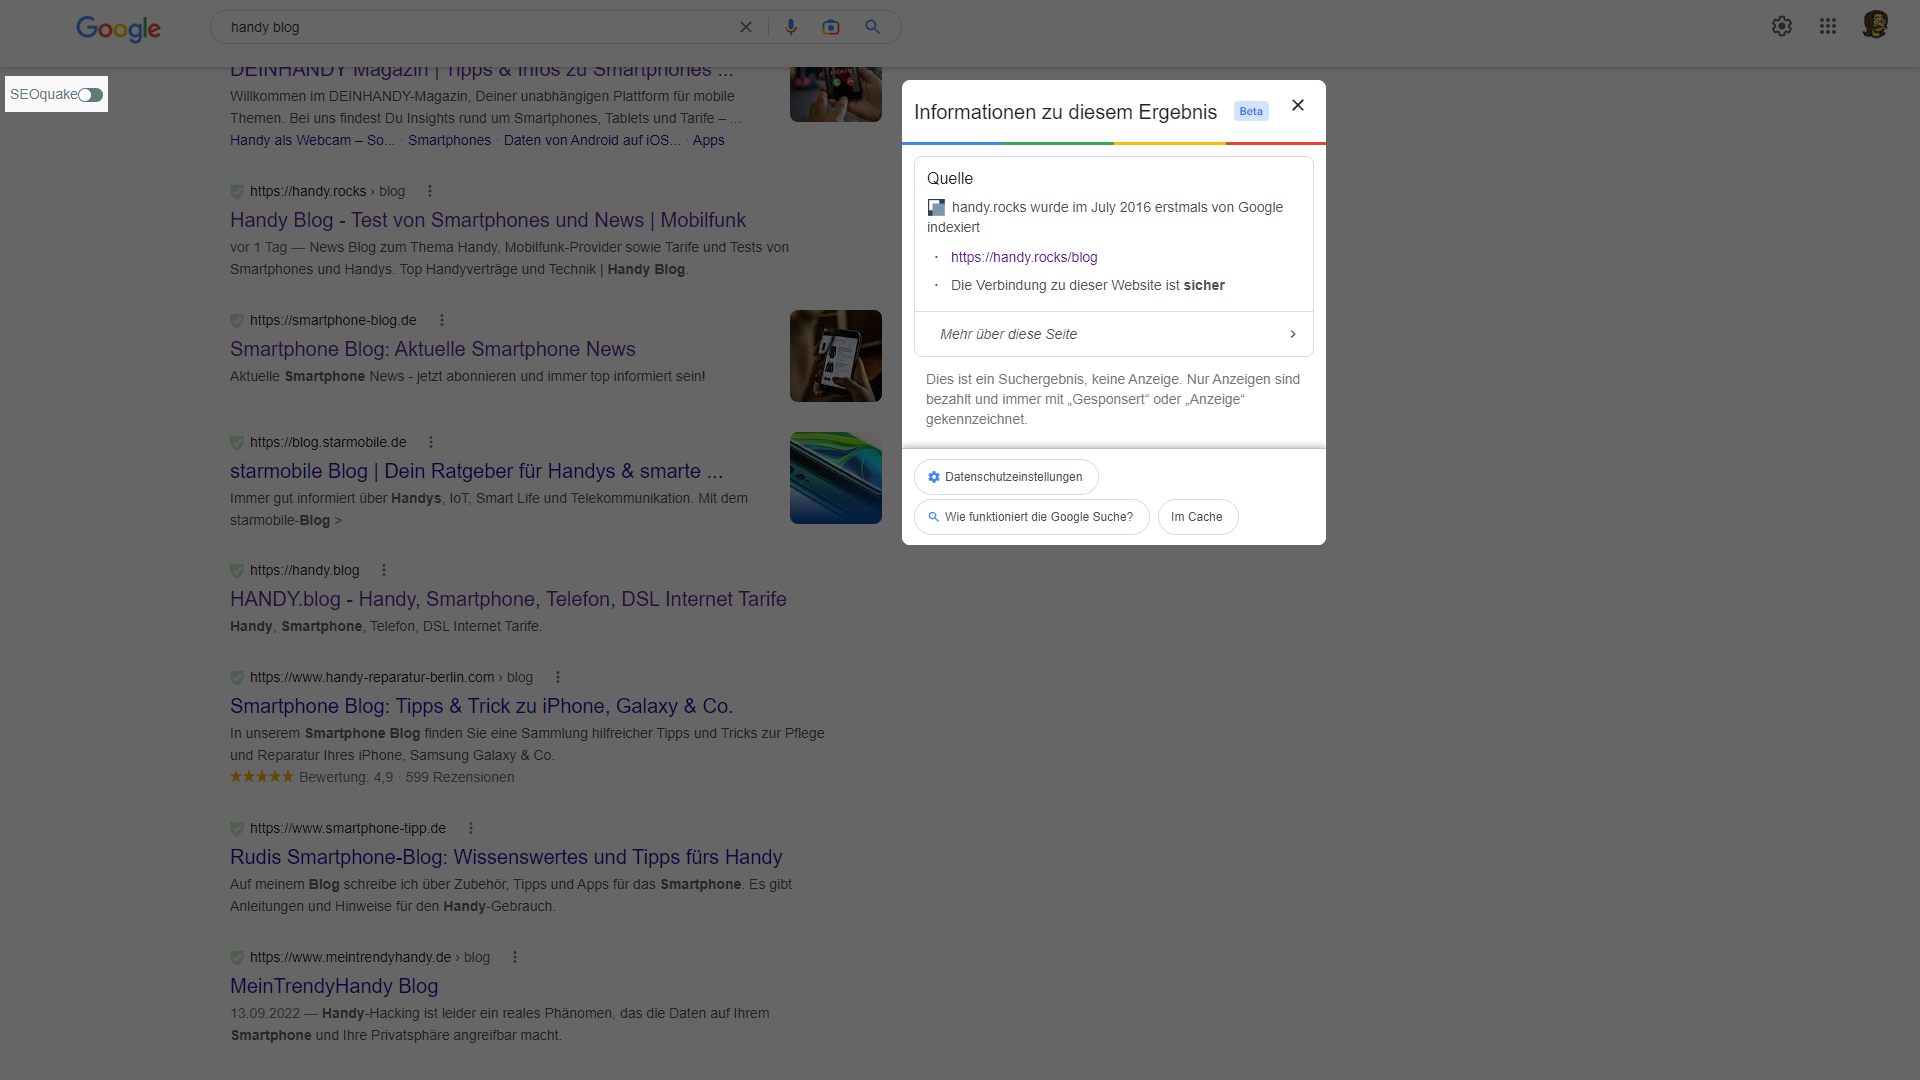Click the starmobile result thumbnail
The width and height of the screenshot is (1920, 1080).
(x=836, y=478)
